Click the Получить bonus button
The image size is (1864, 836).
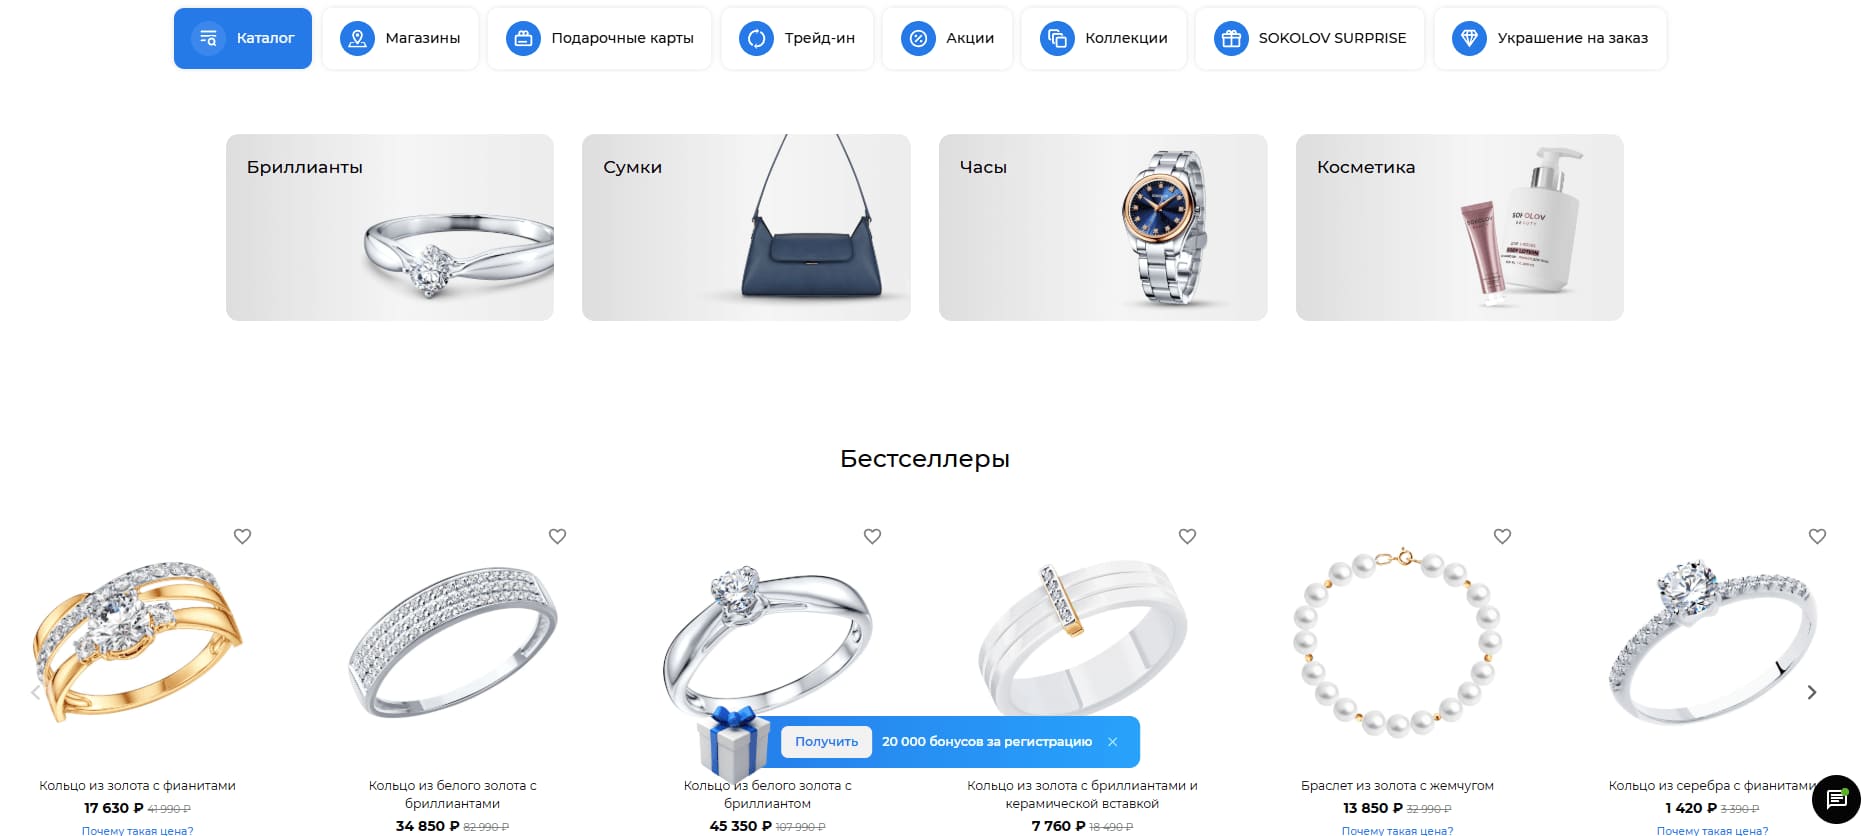826,741
